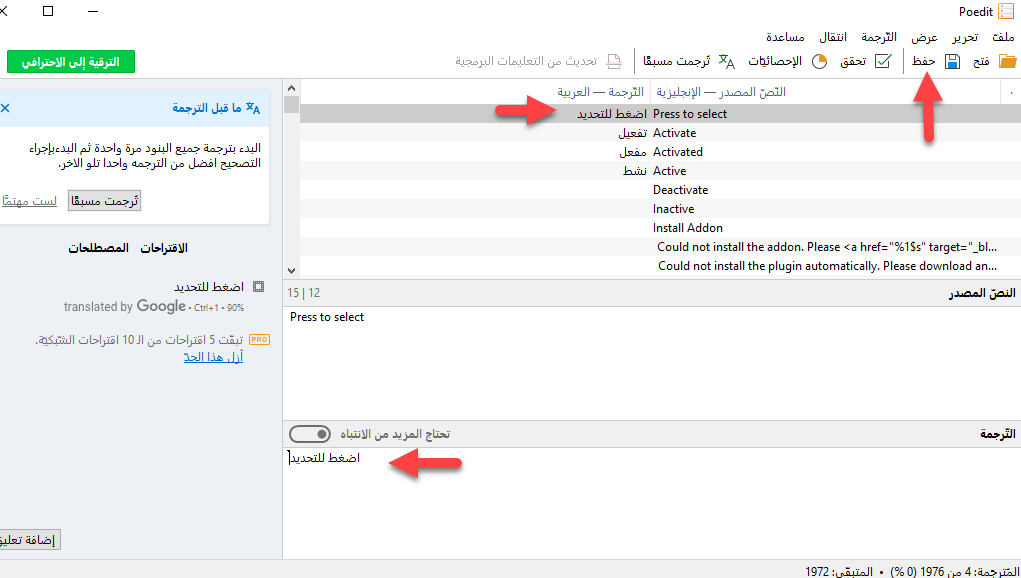Open the مساعدة menu
The height and width of the screenshot is (578, 1021).
click(x=785, y=37)
